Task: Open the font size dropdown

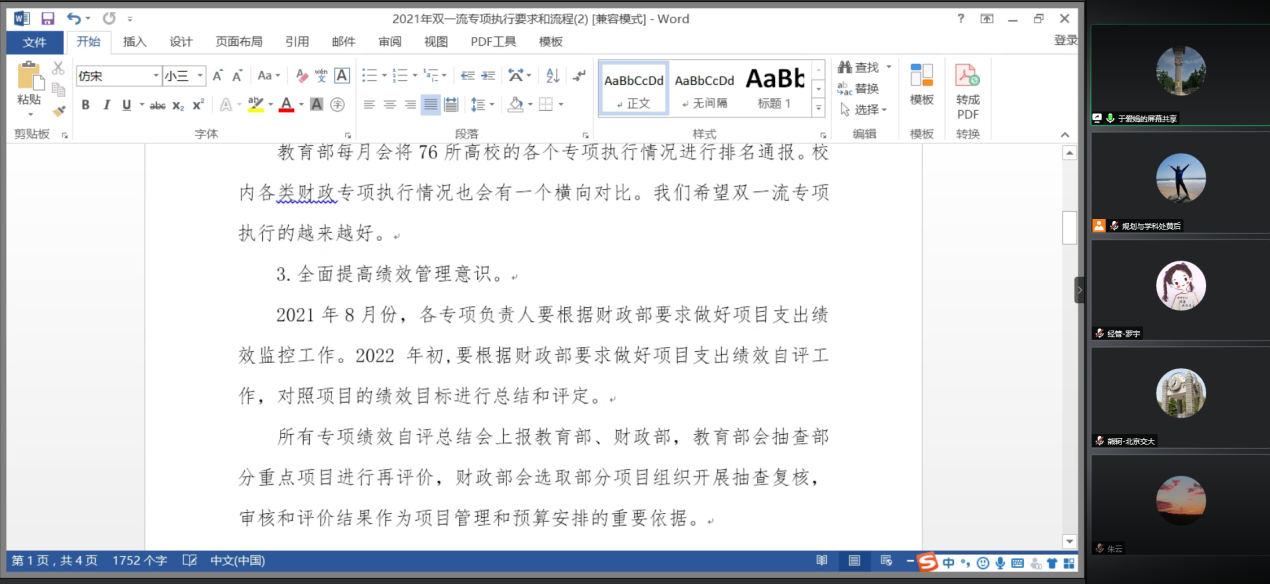Action: (199, 75)
